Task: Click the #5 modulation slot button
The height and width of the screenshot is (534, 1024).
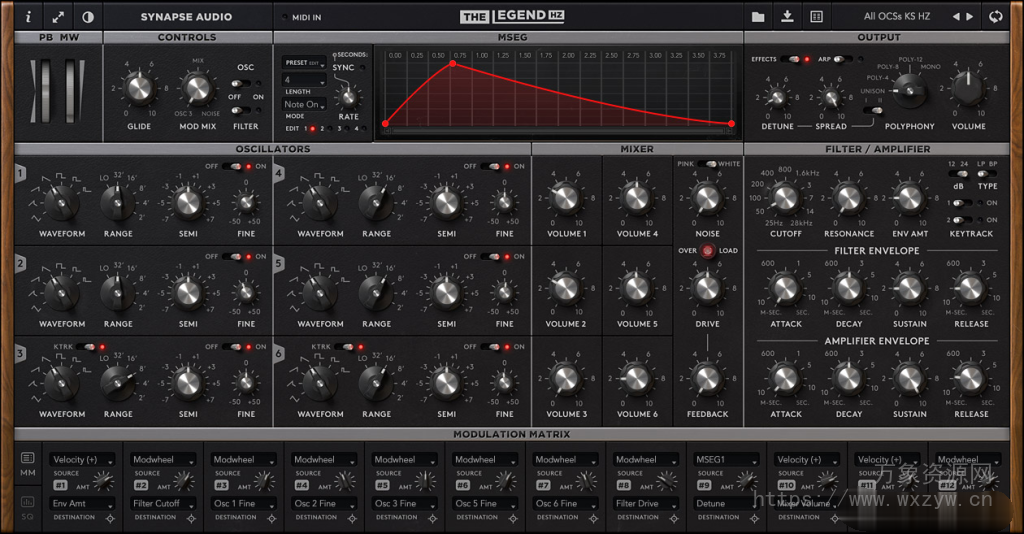Action: coord(382,486)
